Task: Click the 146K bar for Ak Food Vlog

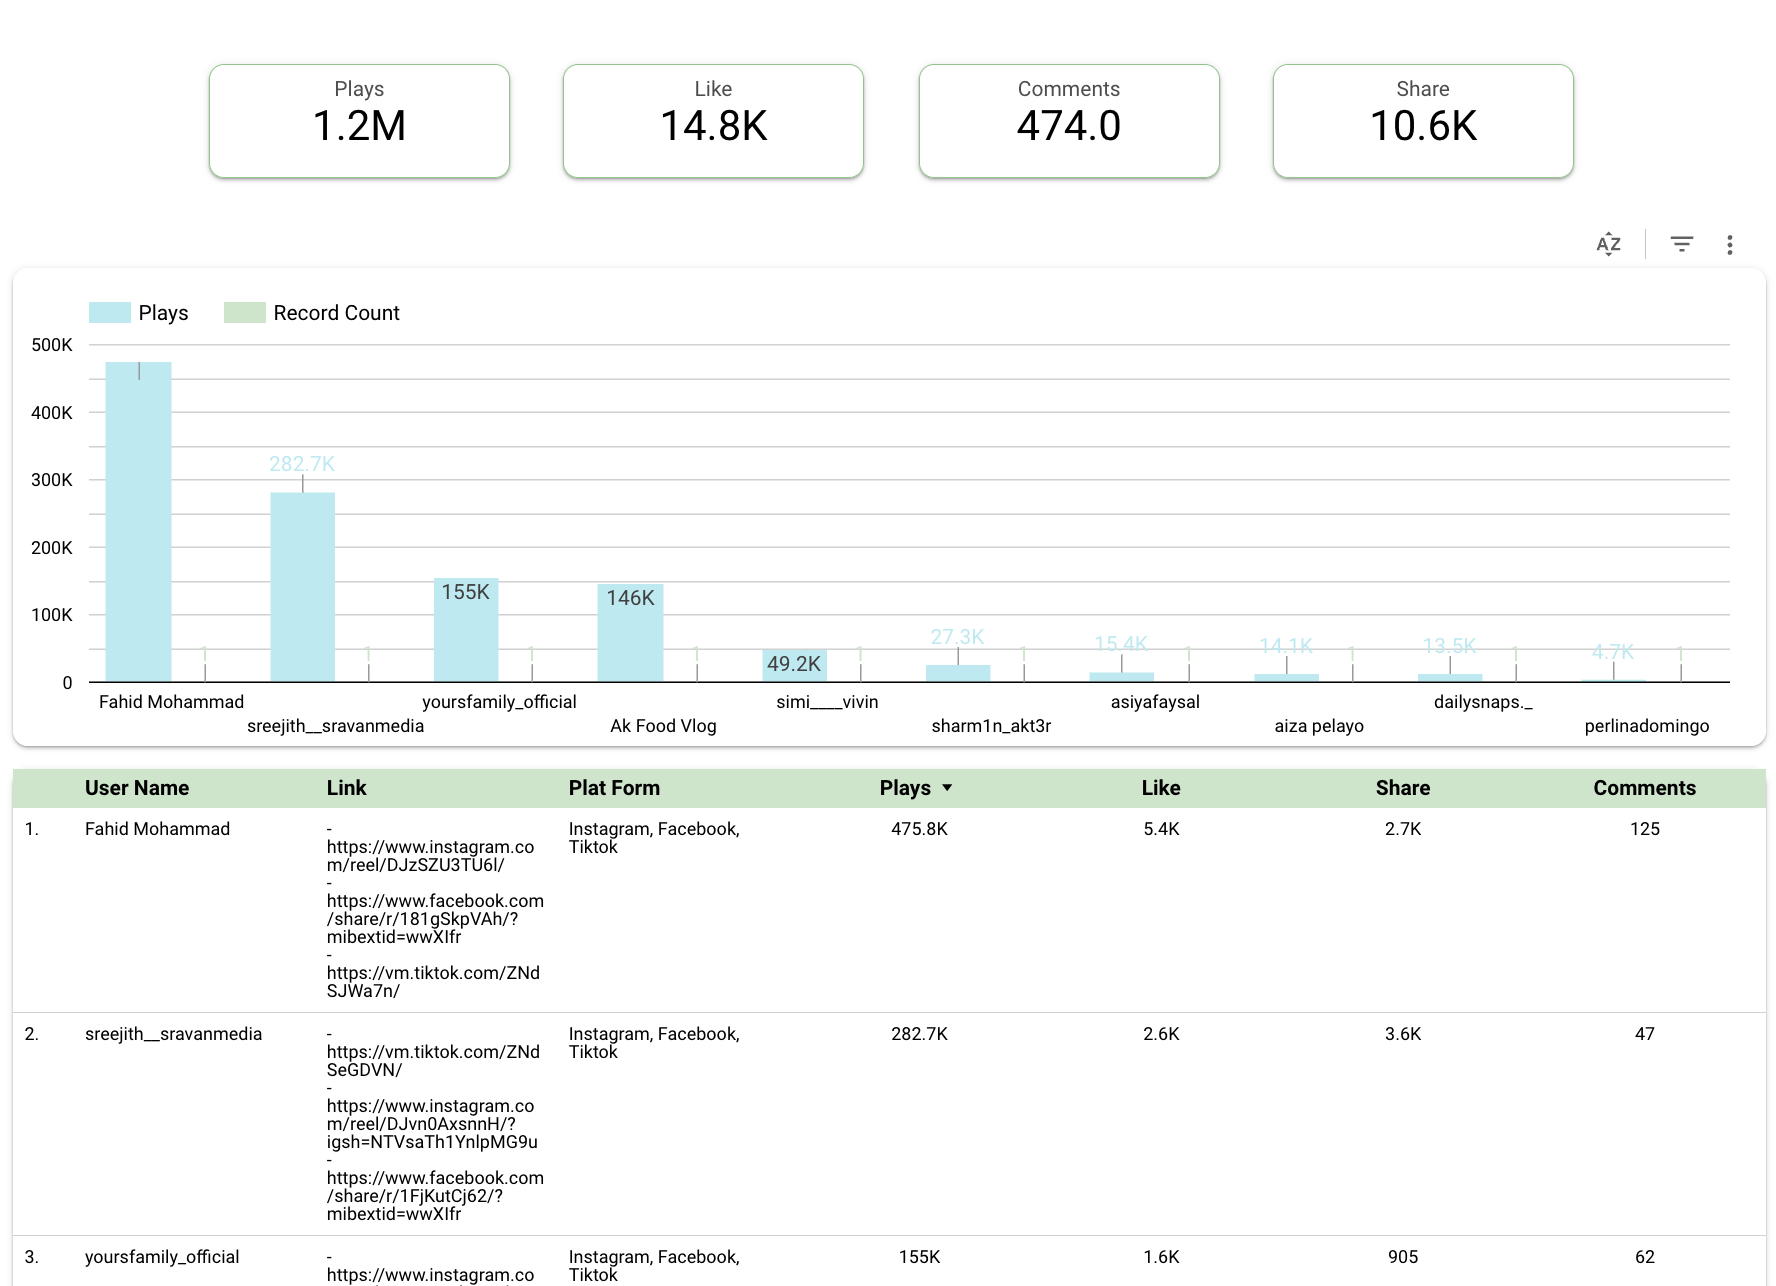Action: pos(630,633)
